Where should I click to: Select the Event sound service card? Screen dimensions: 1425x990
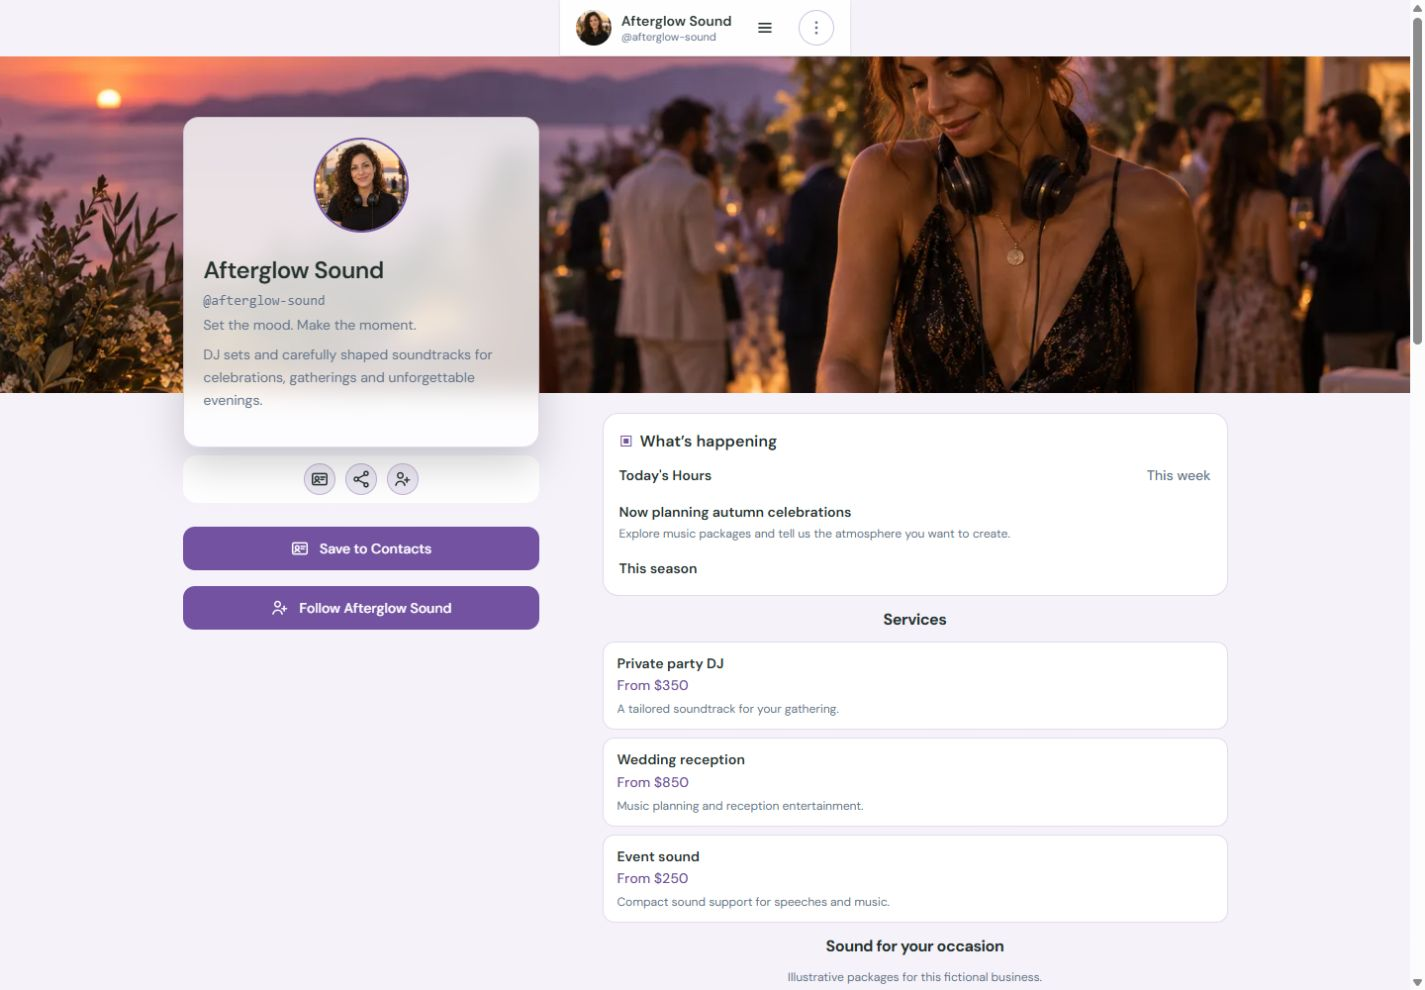(x=915, y=879)
